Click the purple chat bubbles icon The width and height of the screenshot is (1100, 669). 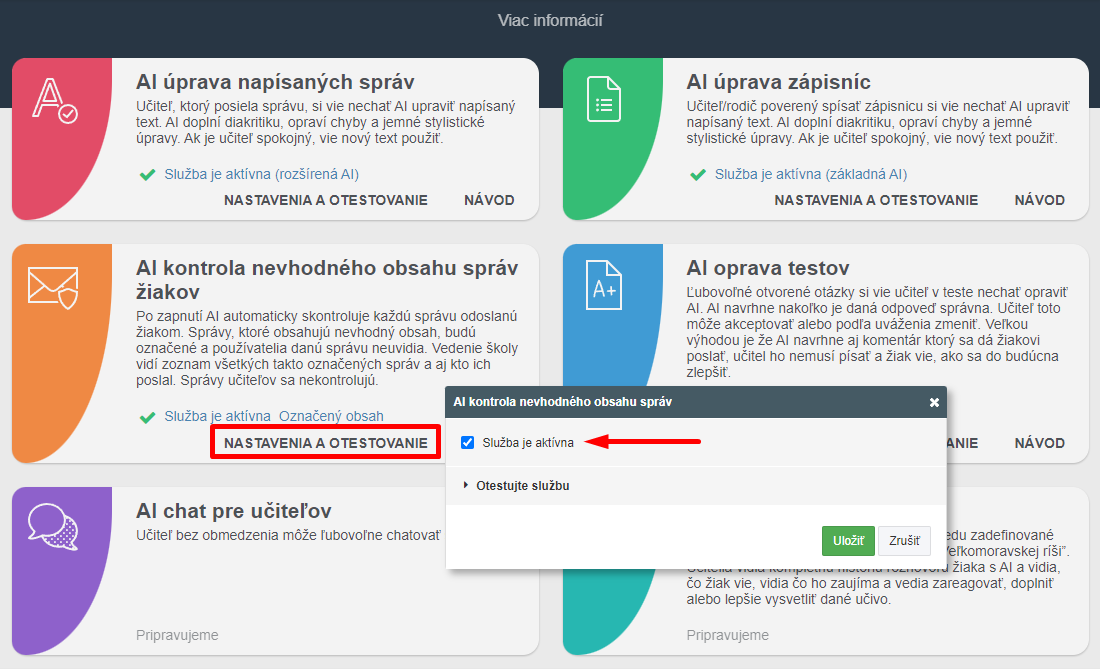pyautogui.click(x=54, y=527)
